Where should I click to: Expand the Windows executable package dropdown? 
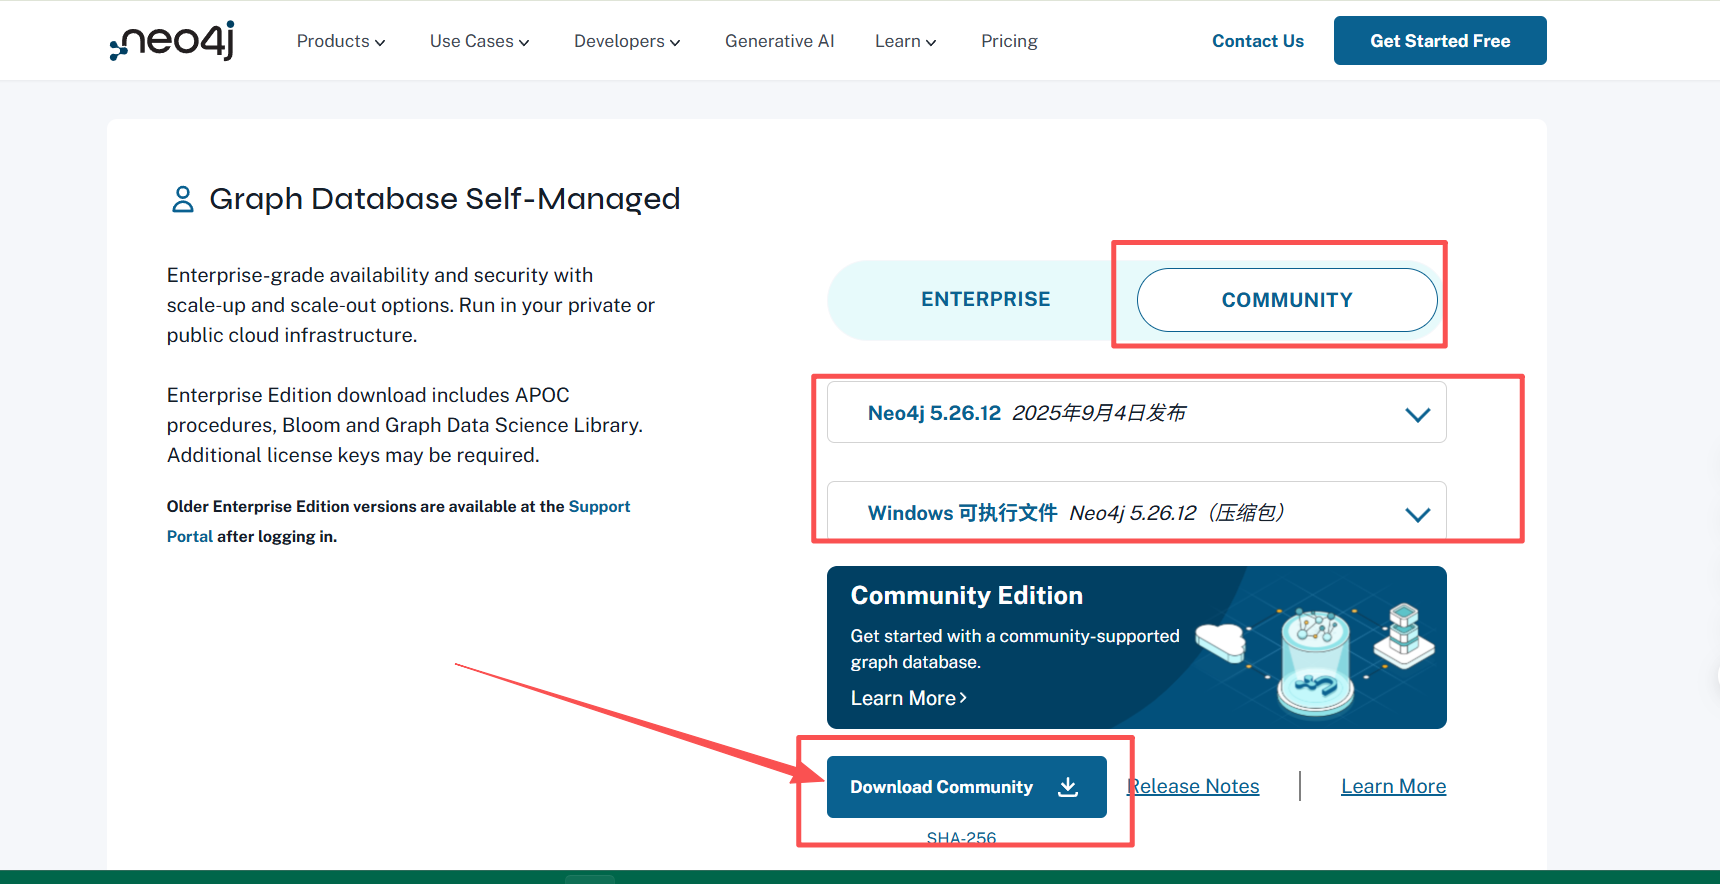(x=1137, y=512)
